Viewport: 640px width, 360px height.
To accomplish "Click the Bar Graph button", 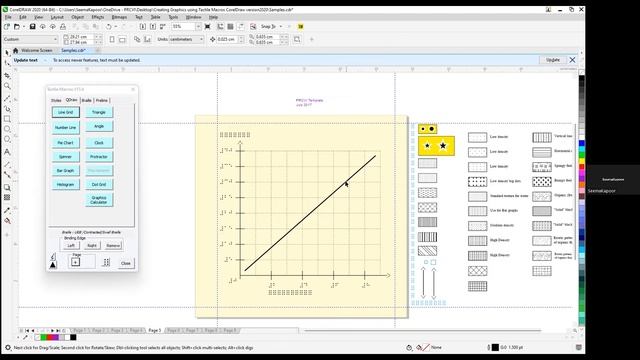I will pyautogui.click(x=66, y=171).
